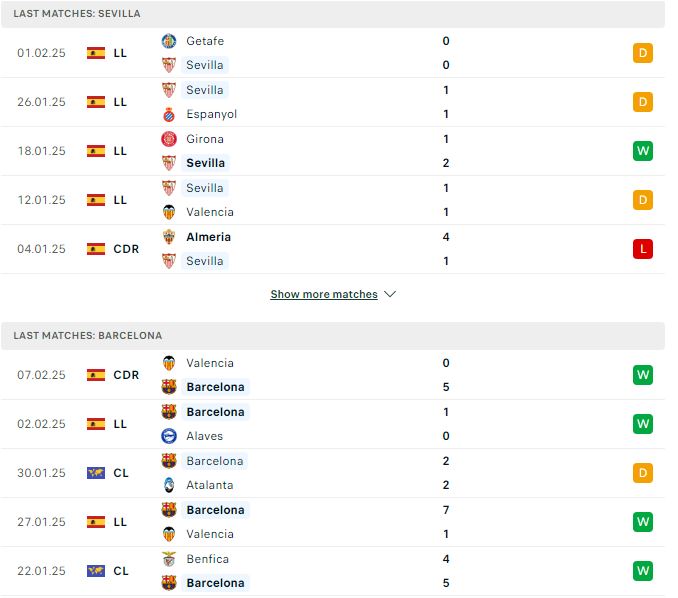Click the red L badge for Almeria match
678x598 pixels.
tap(643, 249)
